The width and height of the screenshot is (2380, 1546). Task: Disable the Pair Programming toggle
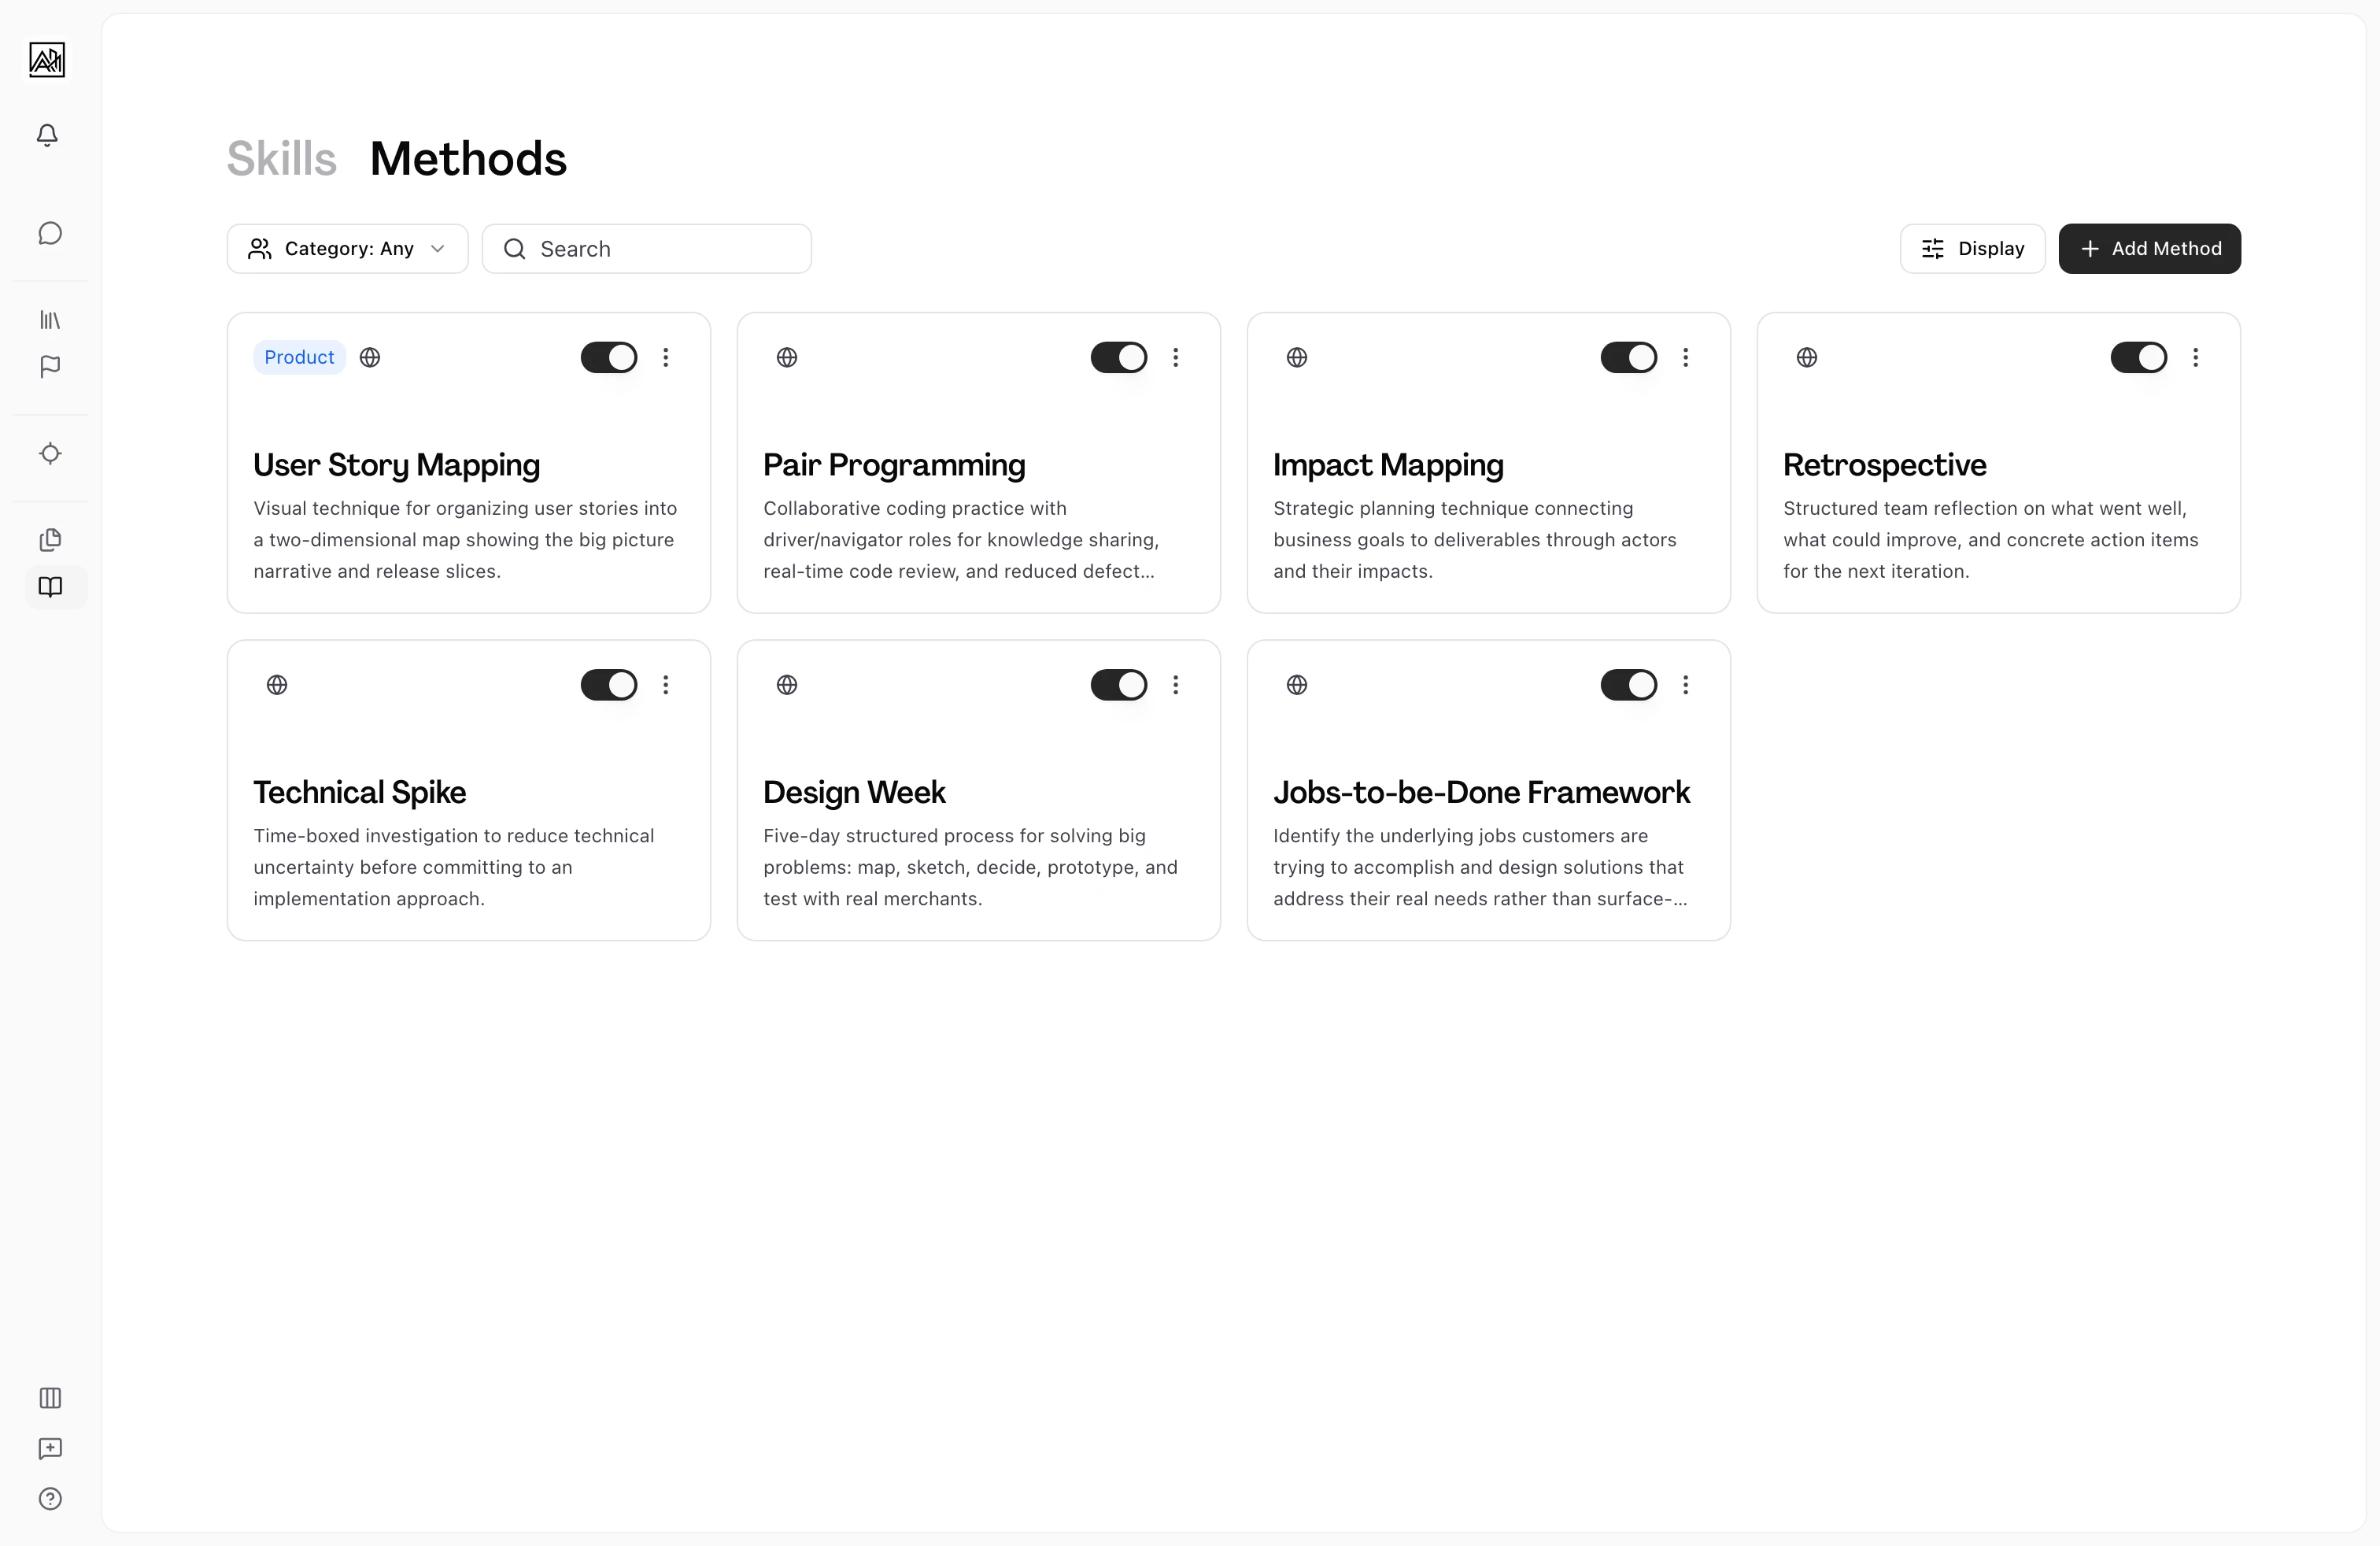(1118, 357)
